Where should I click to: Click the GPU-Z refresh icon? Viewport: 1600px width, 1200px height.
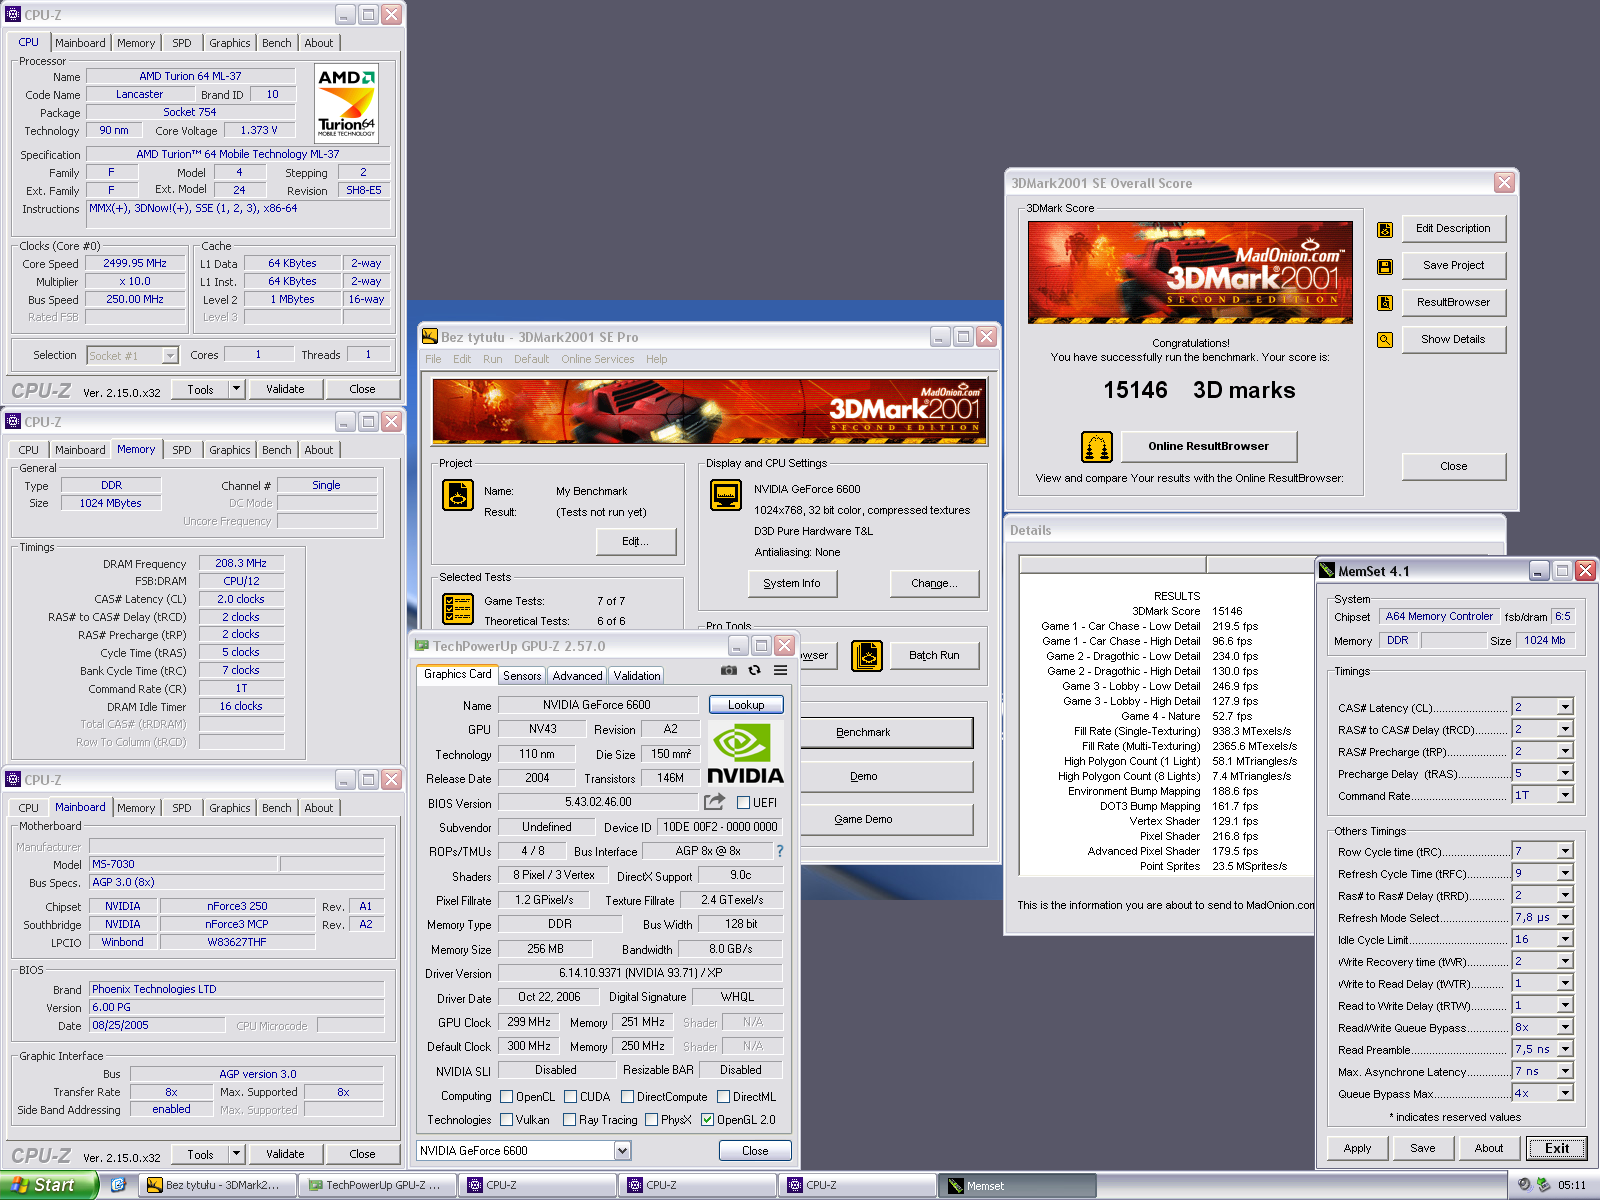click(755, 671)
